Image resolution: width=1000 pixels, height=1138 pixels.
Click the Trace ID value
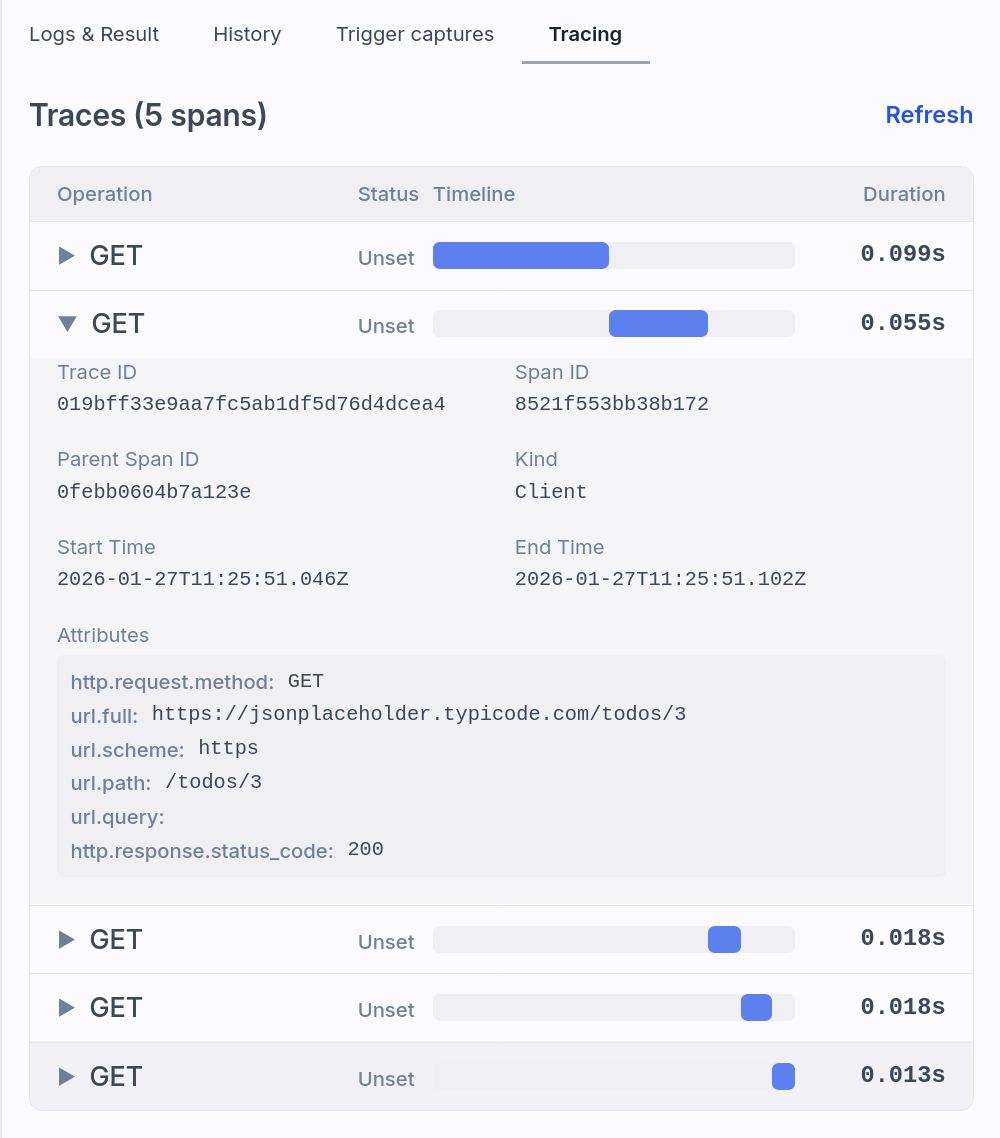coord(251,404)
